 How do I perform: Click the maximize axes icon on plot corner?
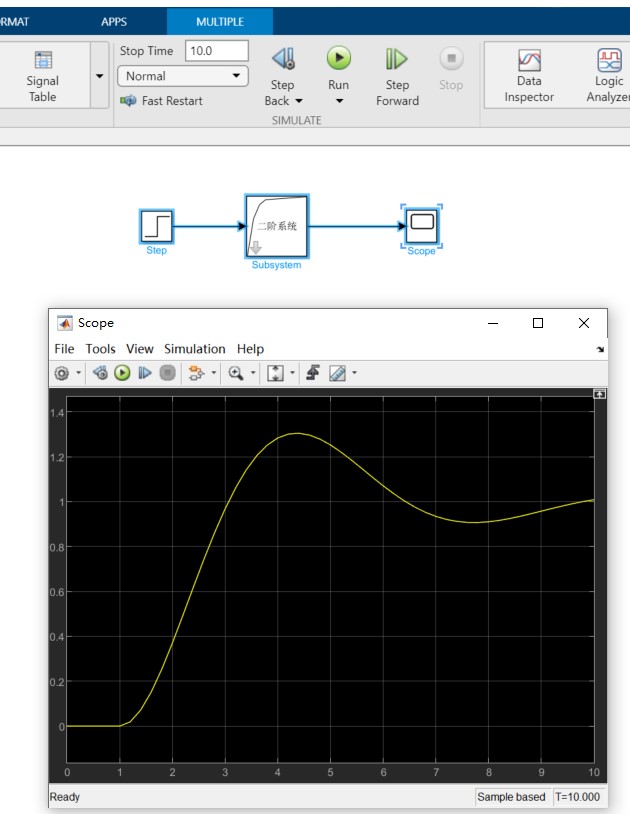pyautogui.click(x=599, y=395)
